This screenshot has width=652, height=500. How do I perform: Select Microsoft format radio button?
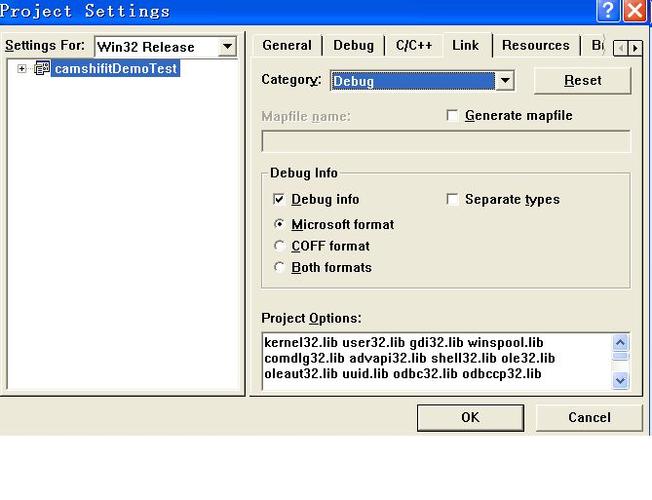pos(279,225)
